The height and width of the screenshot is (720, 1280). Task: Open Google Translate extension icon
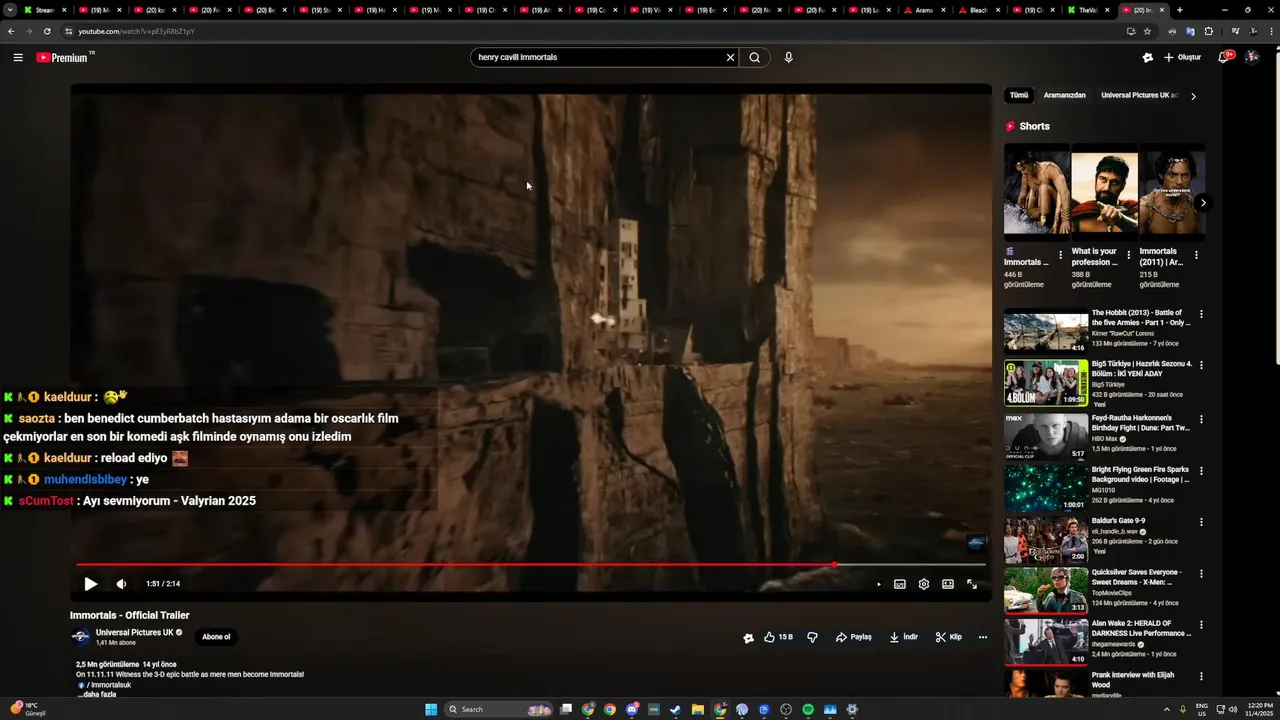pos(1190,31)
